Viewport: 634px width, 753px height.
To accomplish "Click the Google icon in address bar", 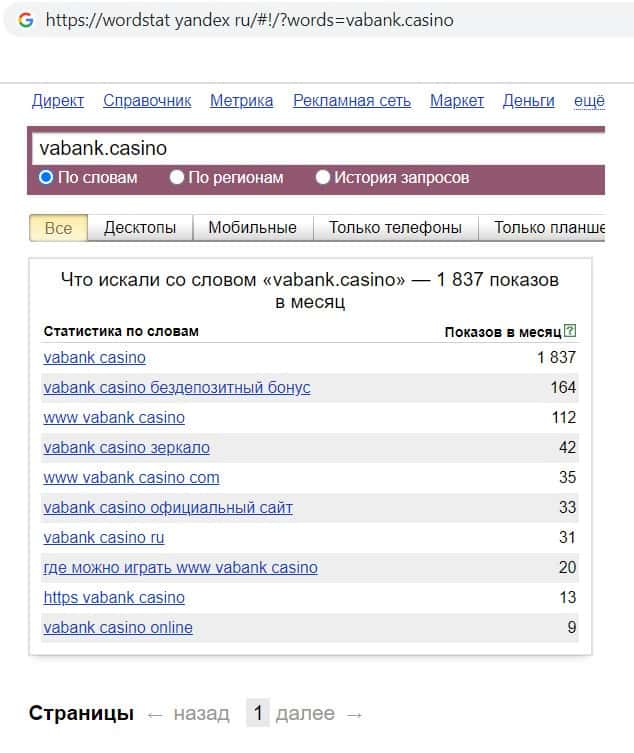I will click(x=25, y=20).
